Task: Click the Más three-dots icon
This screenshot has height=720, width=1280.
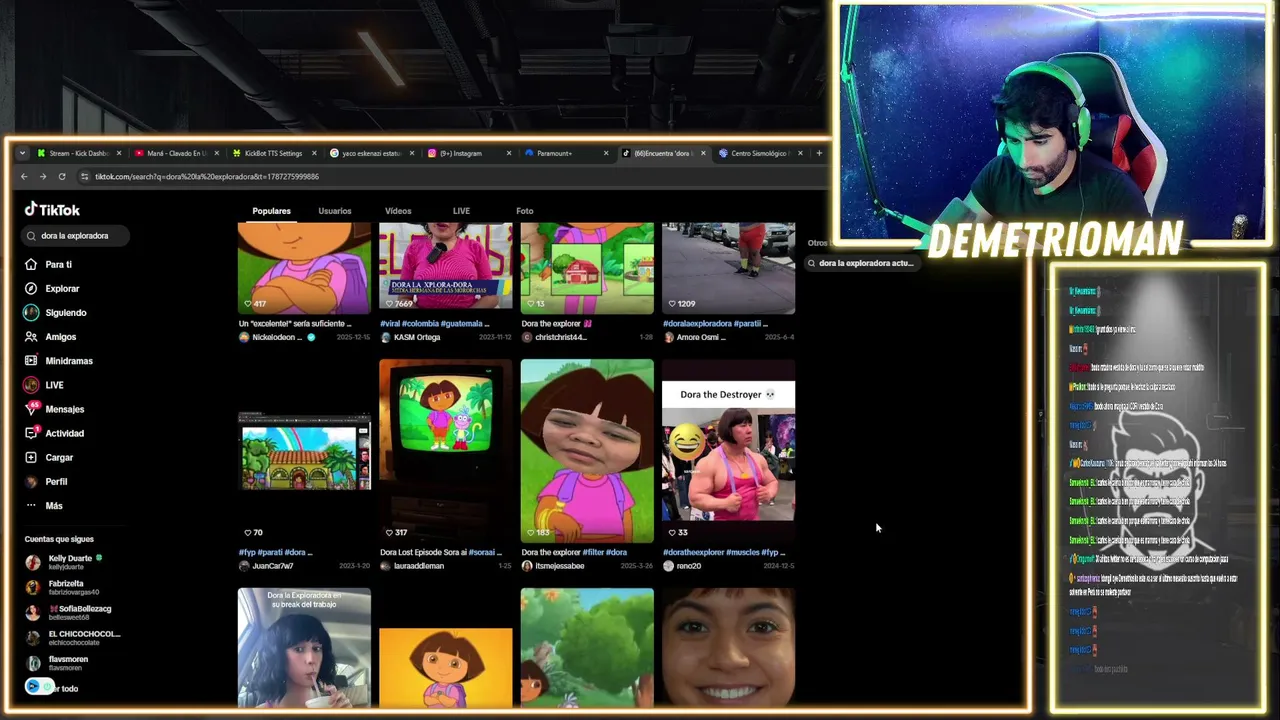Action: pyautogui.click(x=31, y=506)
